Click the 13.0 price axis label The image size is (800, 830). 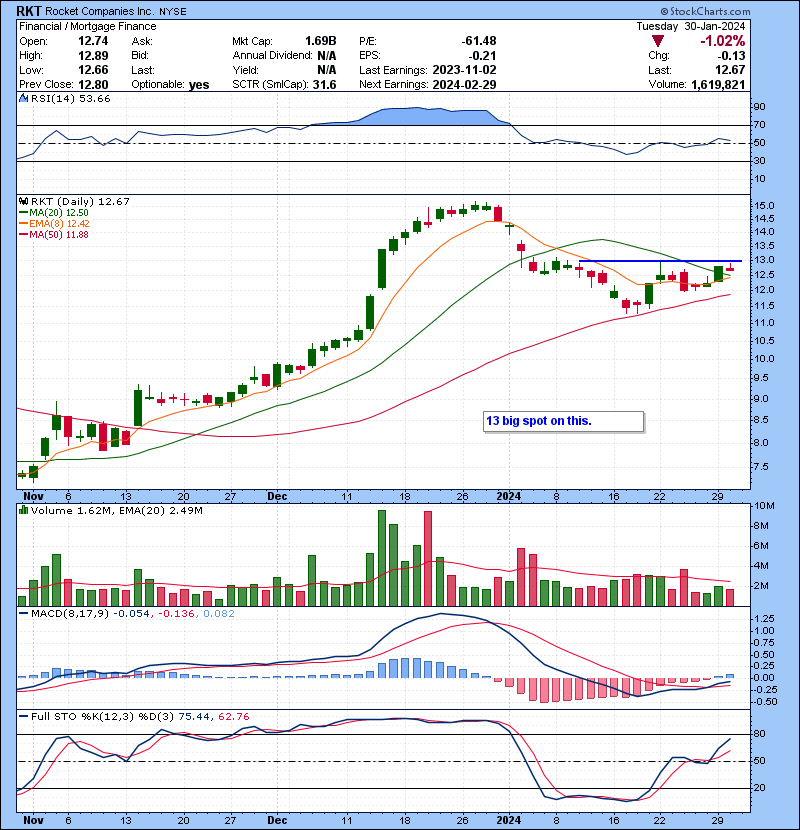(765, 260)
